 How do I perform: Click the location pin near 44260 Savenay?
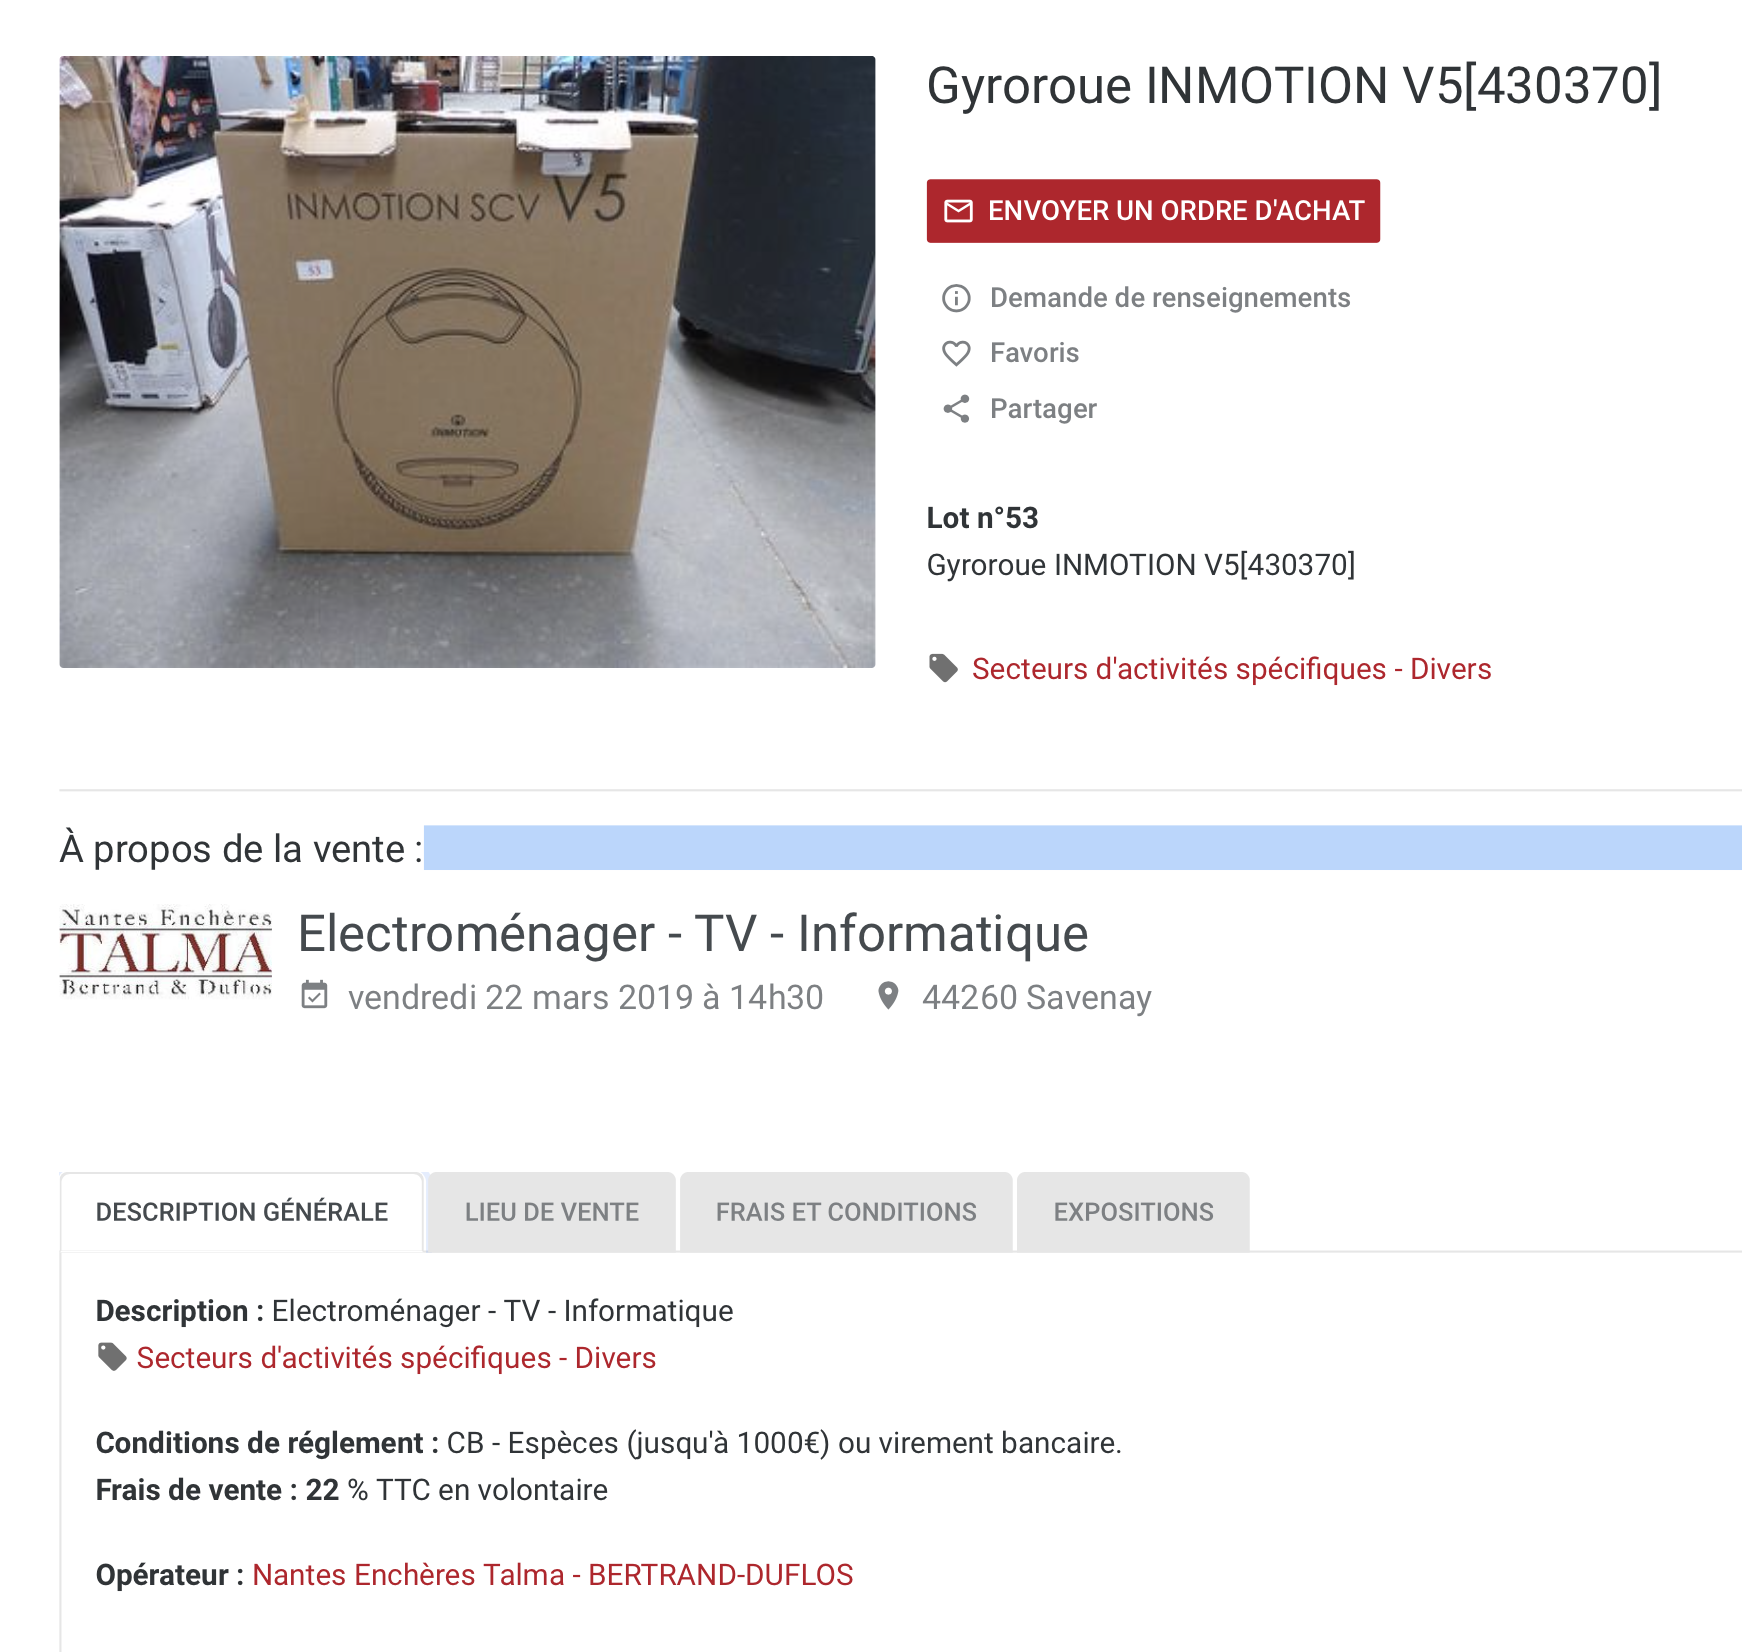pyautogui.click(x=887, y=996)
